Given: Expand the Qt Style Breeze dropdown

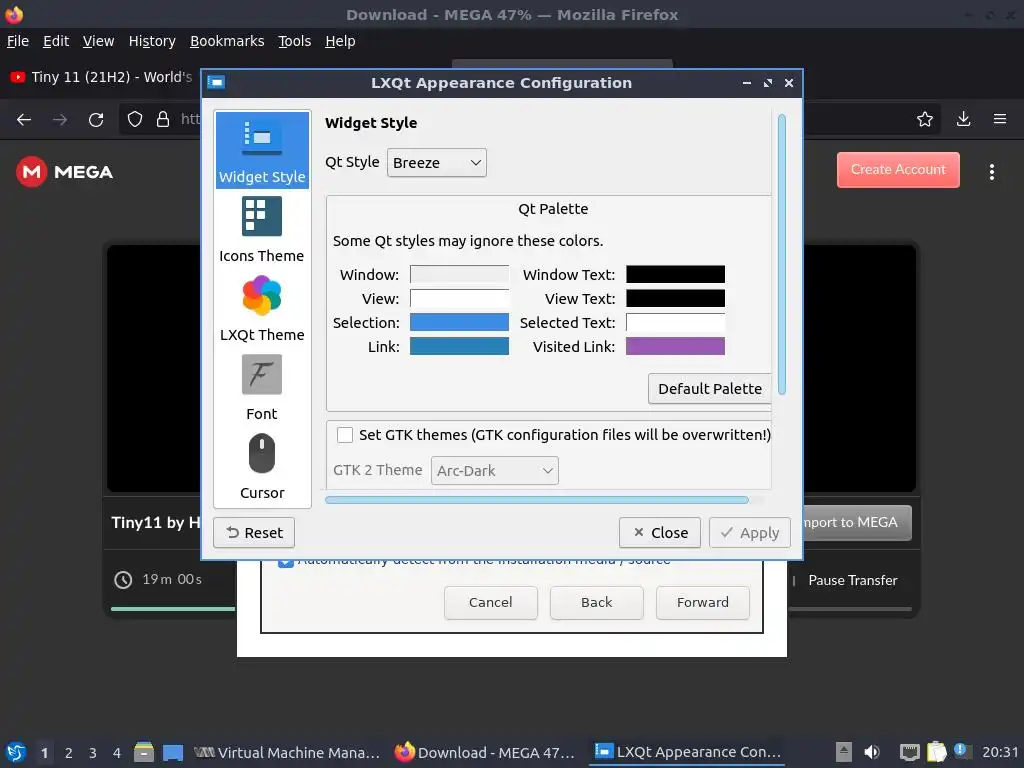Looking at the screenshot, I should 436,163.
